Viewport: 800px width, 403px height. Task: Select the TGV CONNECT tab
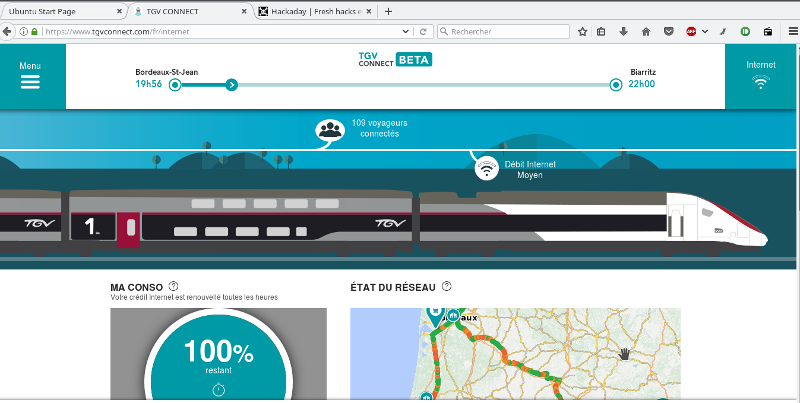(190, 11)
